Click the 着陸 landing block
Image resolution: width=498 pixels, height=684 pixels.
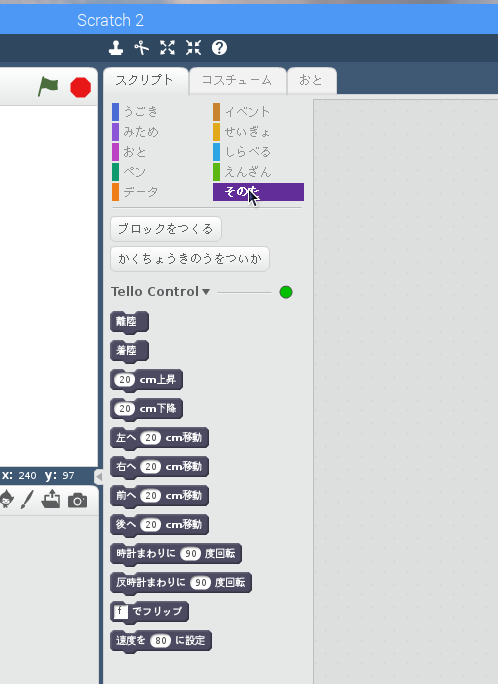click(129, 351)
